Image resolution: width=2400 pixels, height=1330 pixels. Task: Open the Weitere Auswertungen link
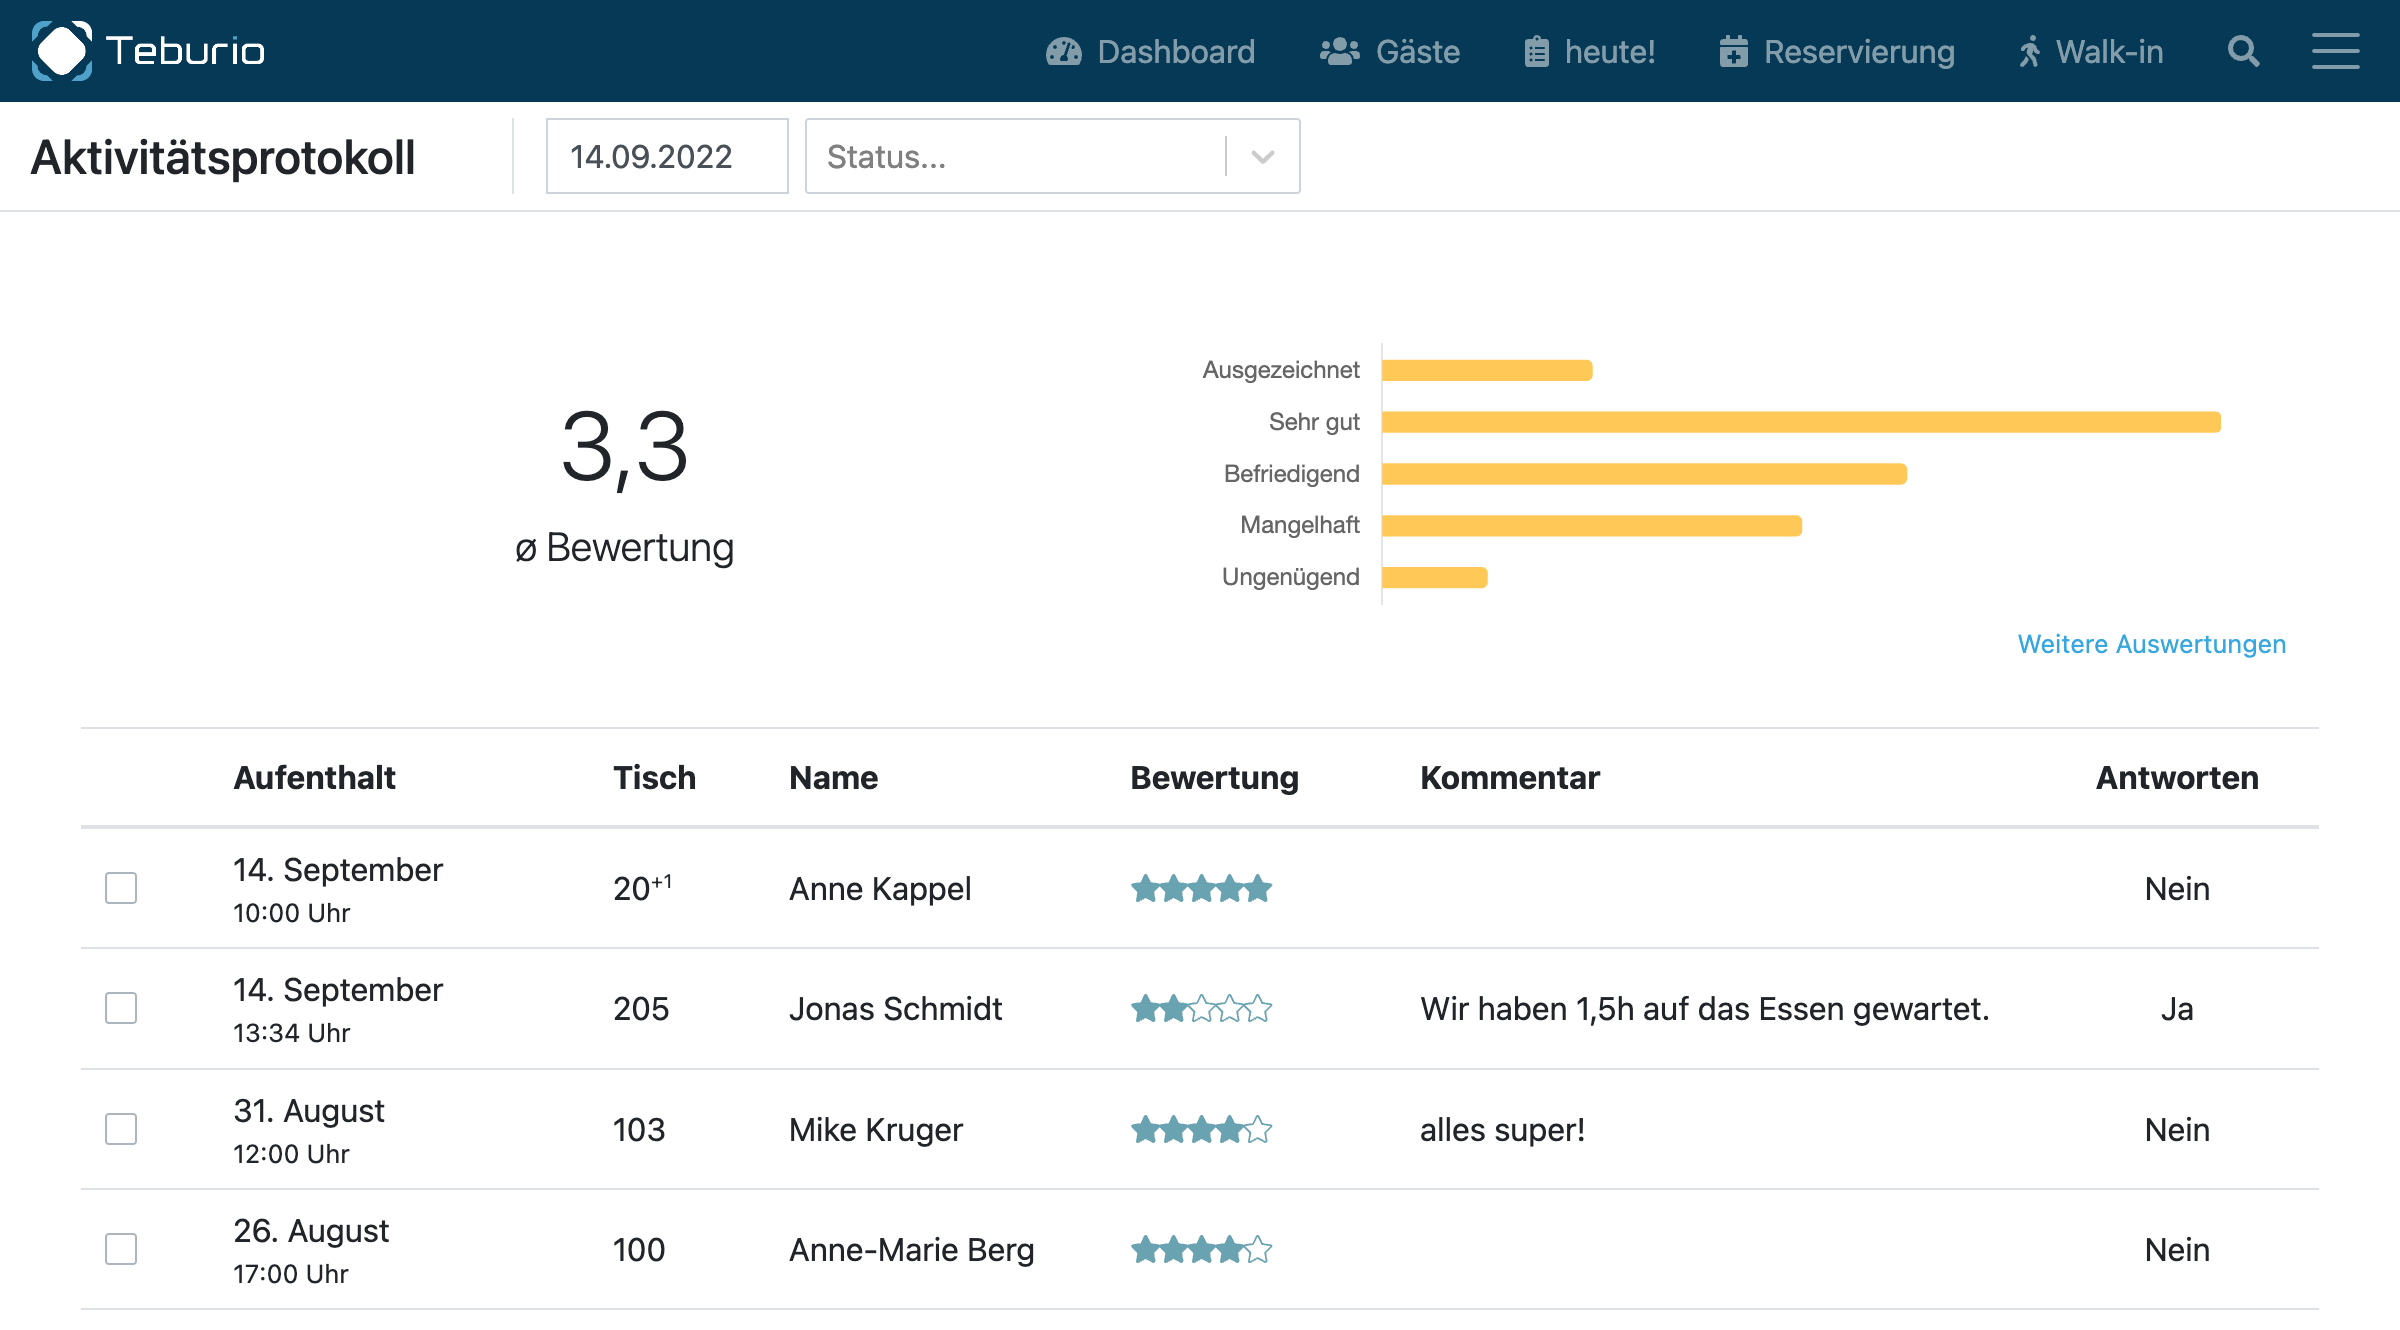click(x=2151, y=644)
